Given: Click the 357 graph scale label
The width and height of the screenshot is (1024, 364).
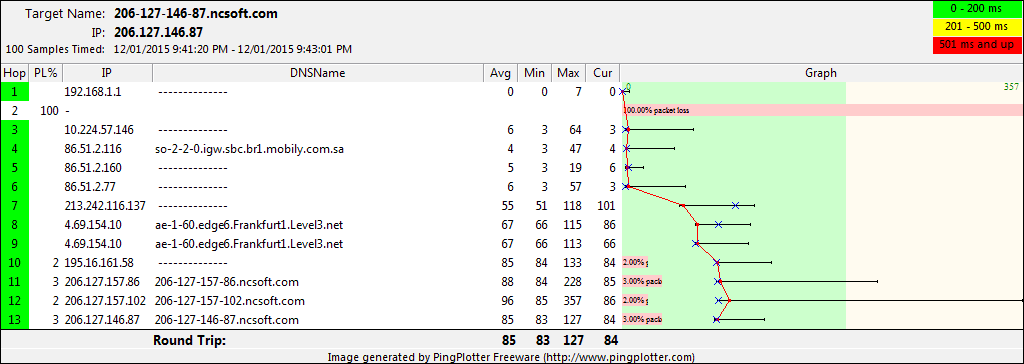Looking at the screenshot, I should [x=1011, y=86].
